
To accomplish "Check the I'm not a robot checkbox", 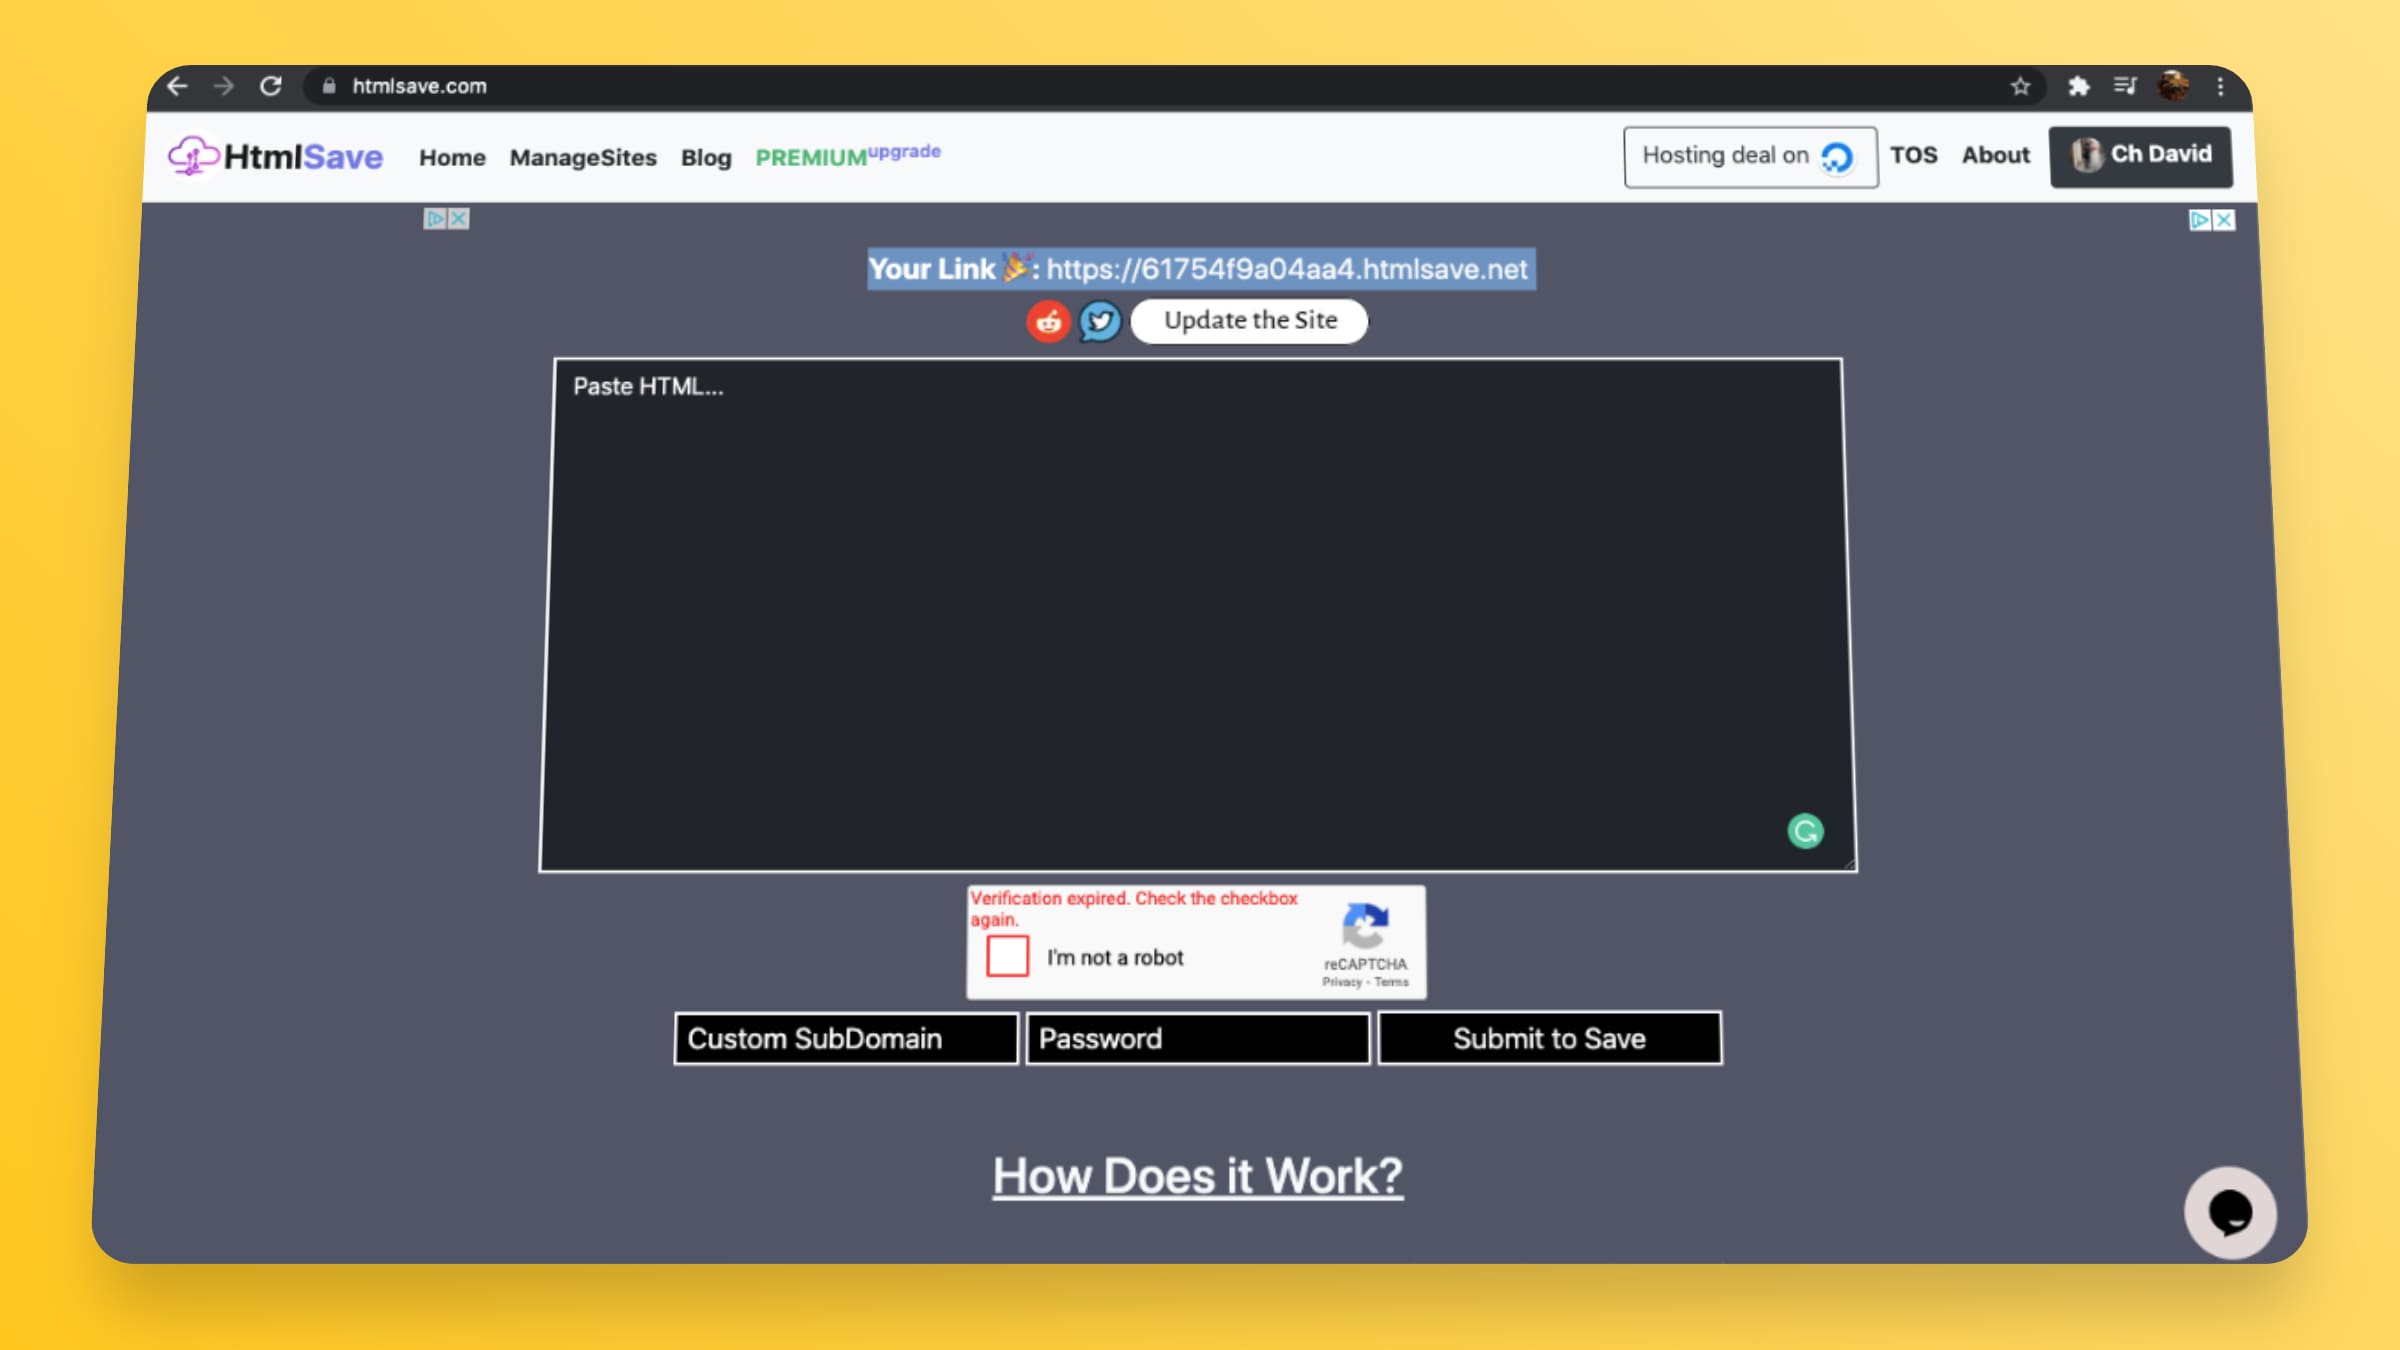I will (1007, 956).
